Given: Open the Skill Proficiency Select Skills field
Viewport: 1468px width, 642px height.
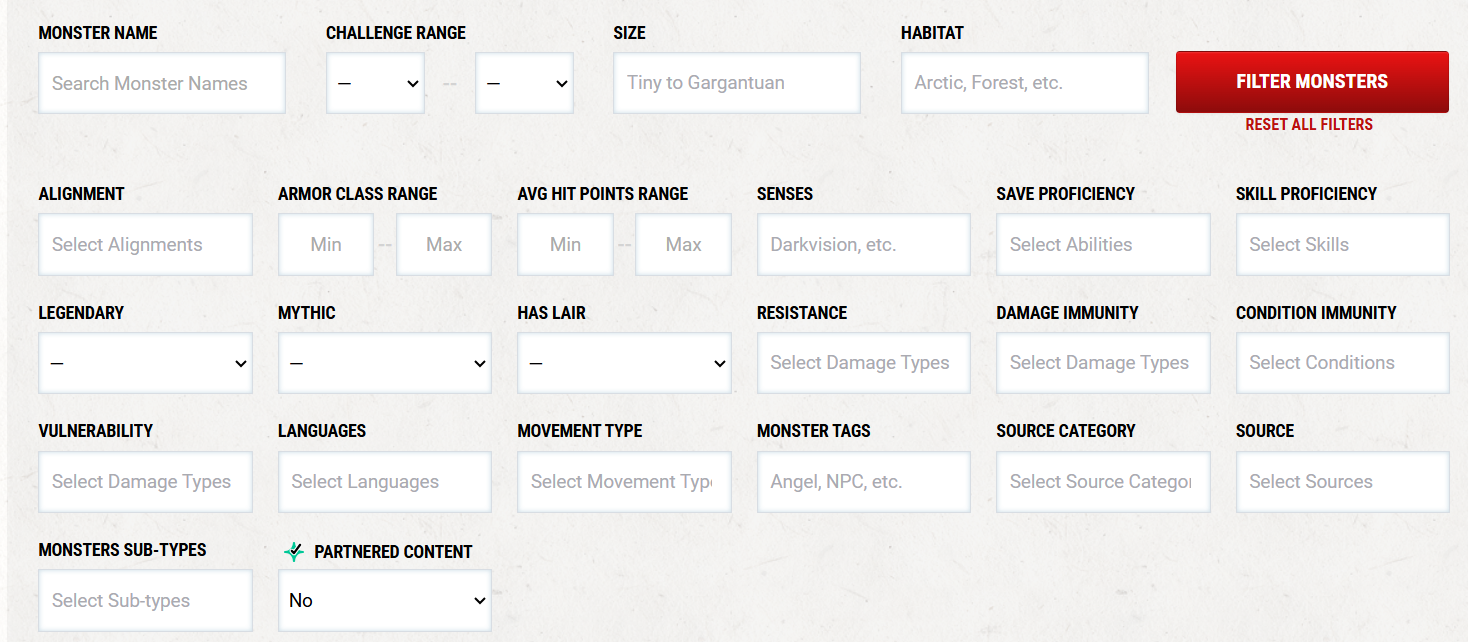Looking at the screenshot, I should (1342, 244).
